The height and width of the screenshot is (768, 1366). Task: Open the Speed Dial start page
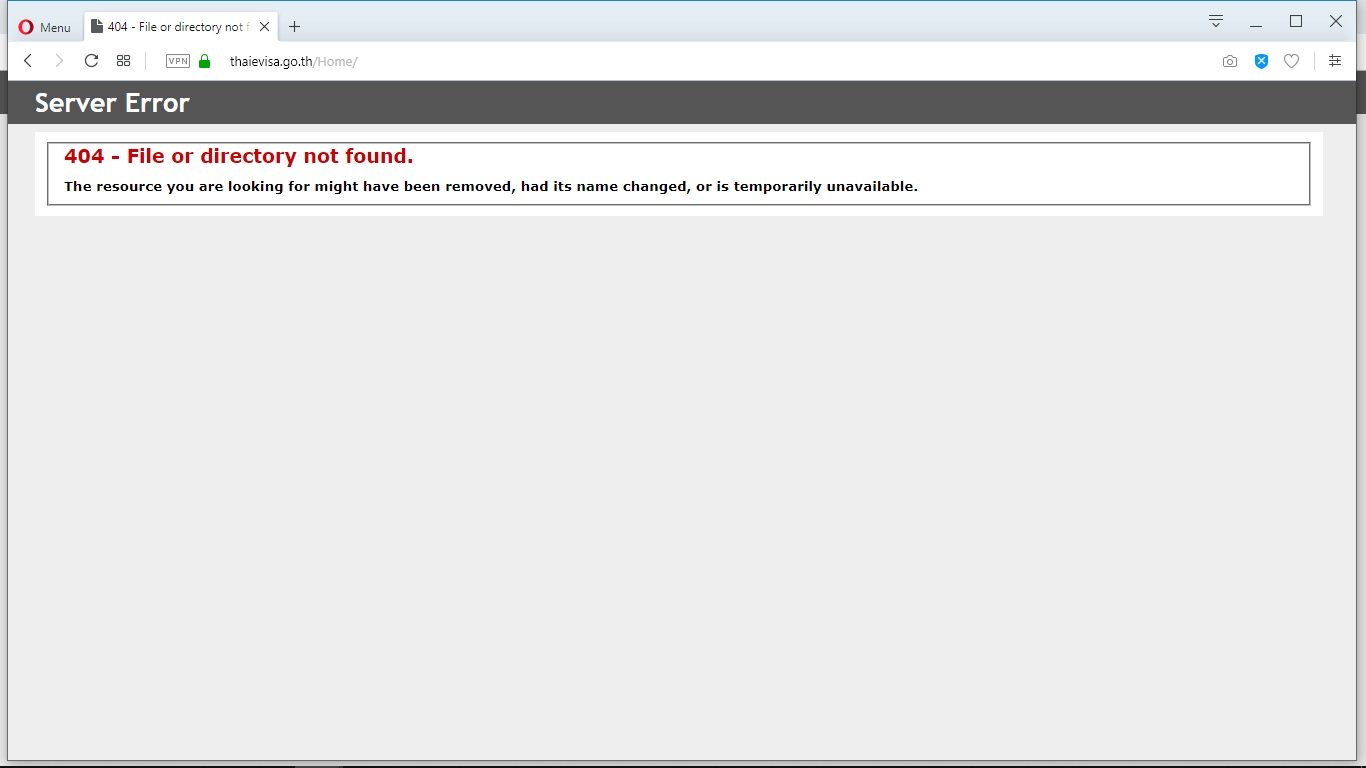coord(124,61)
